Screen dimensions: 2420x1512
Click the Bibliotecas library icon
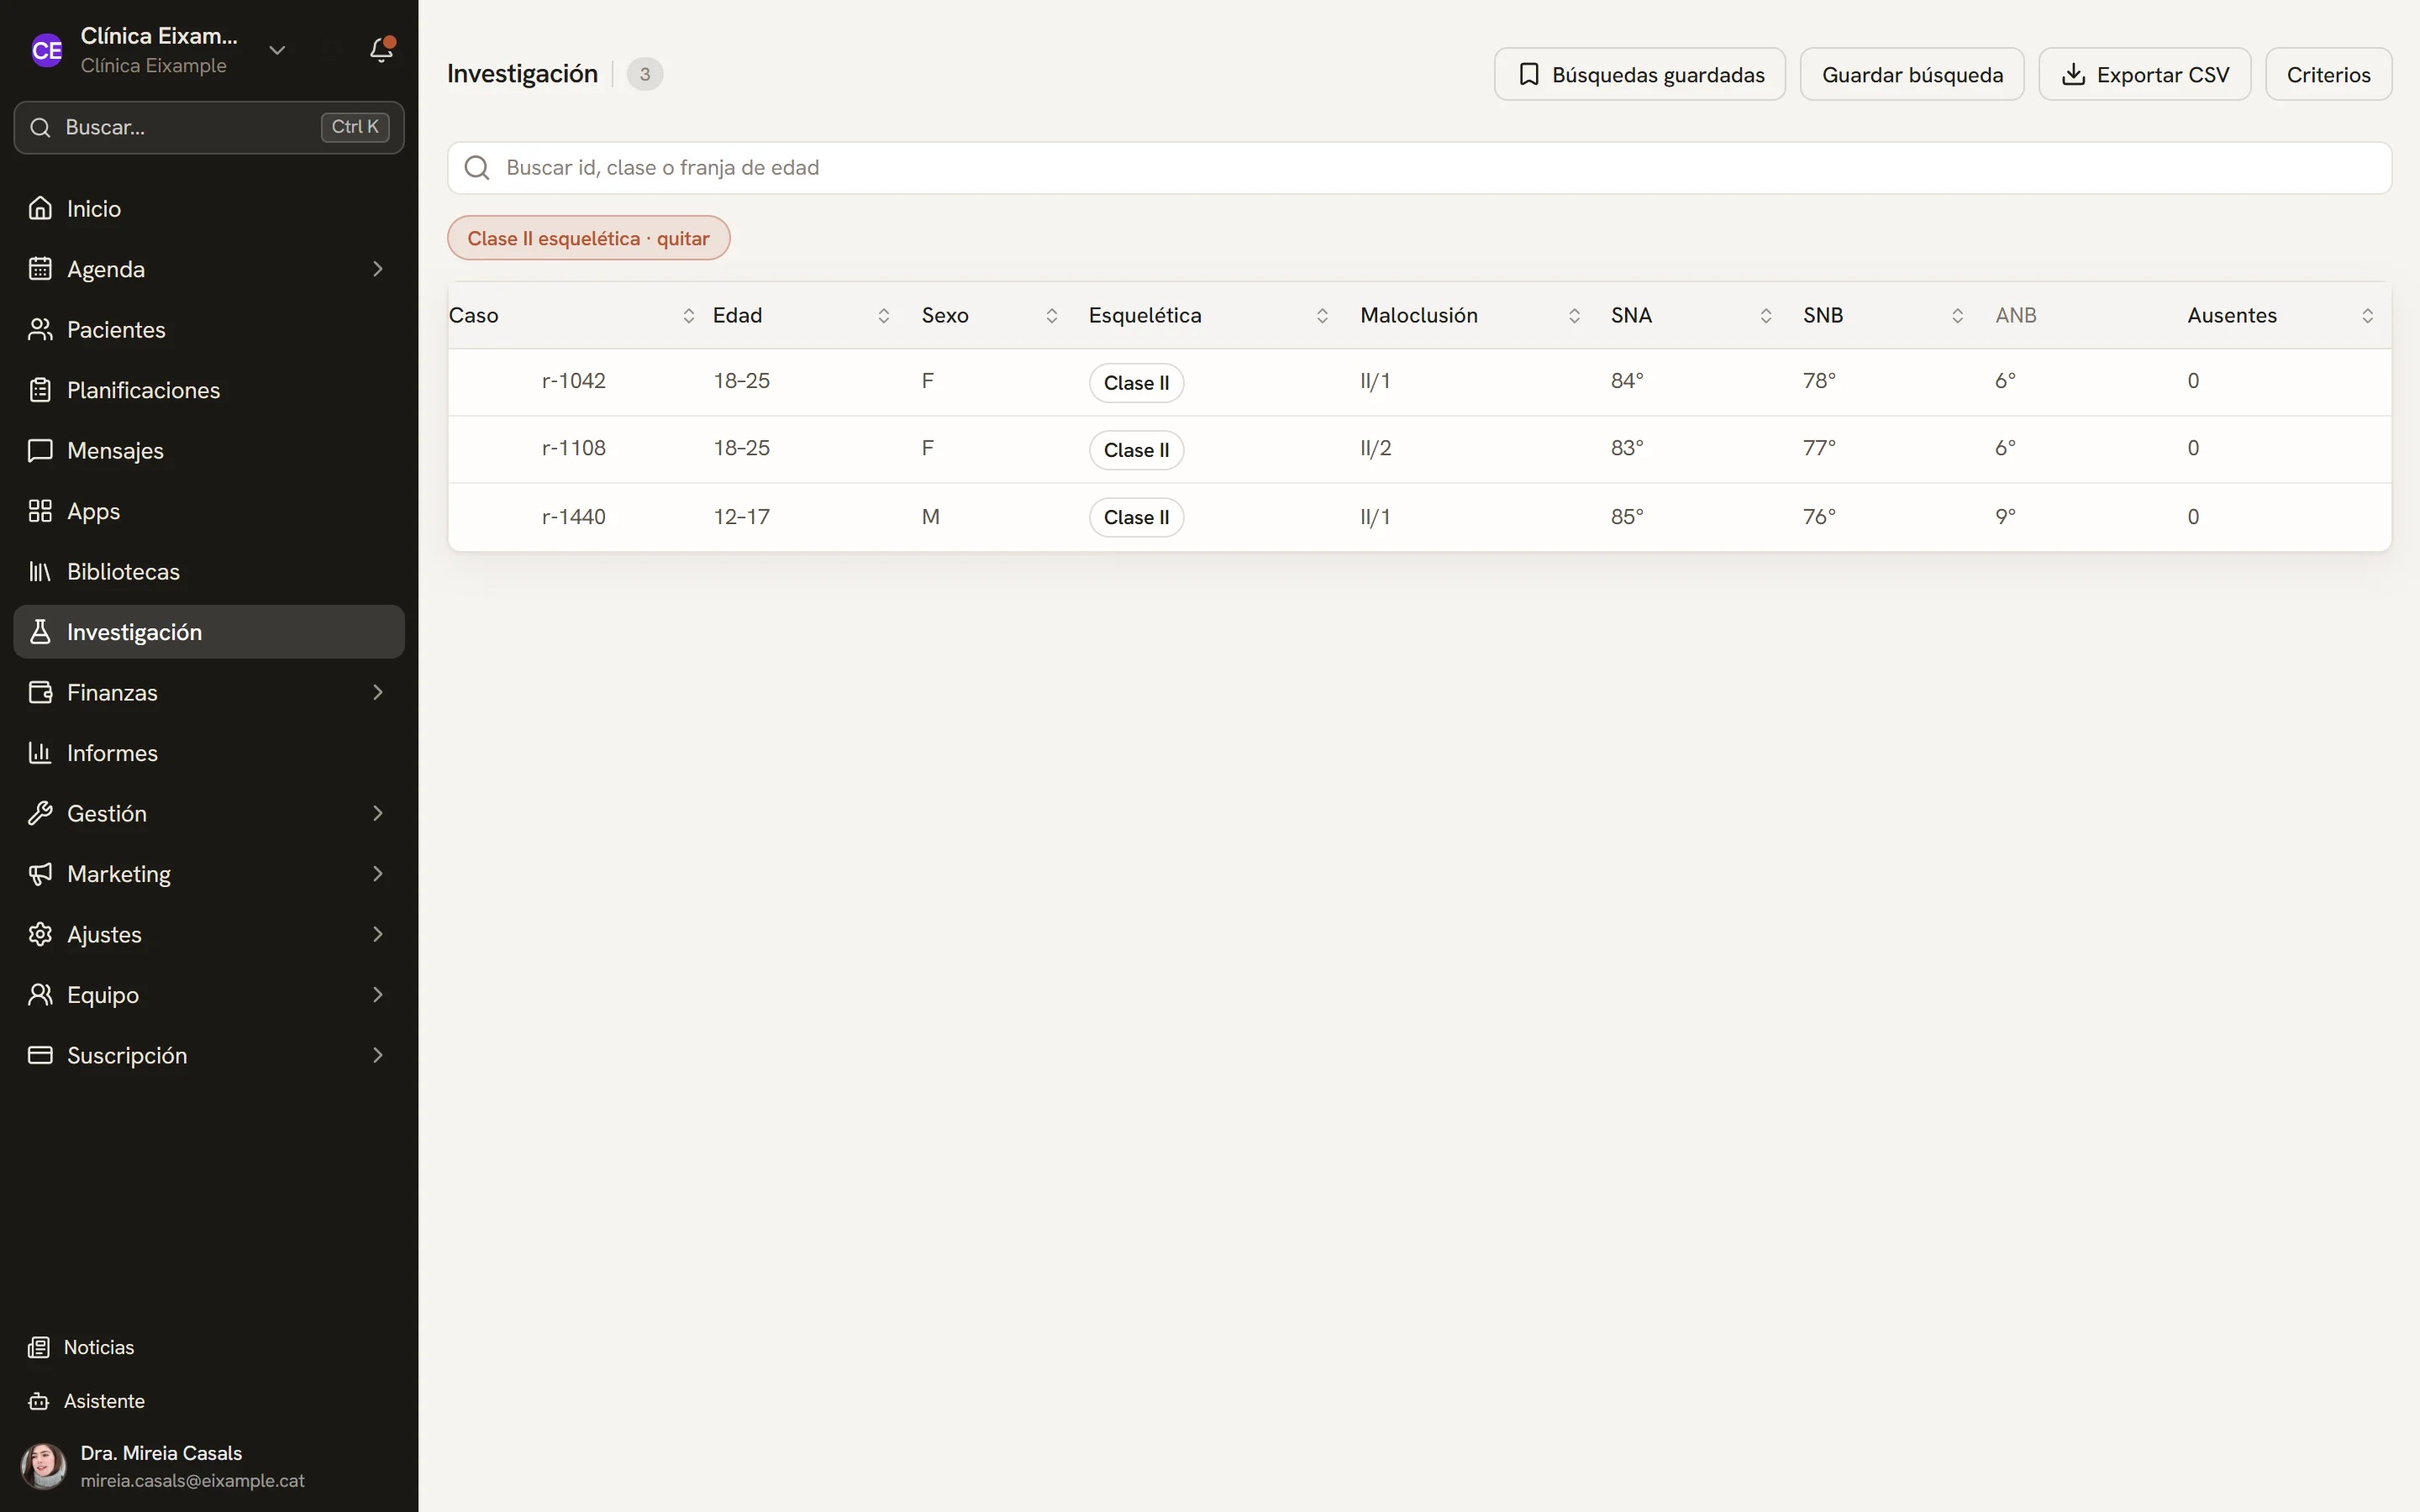tap(40, 571)
